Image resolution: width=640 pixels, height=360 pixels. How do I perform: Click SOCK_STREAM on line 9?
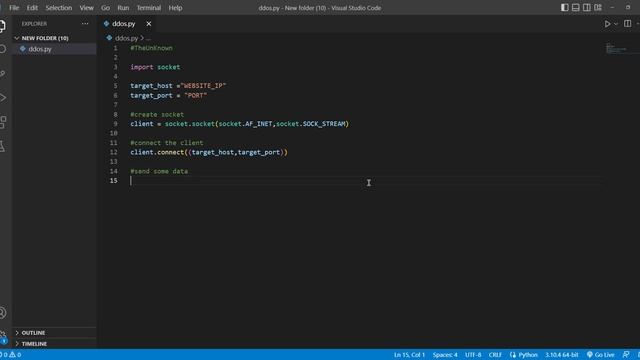point(324,124)
